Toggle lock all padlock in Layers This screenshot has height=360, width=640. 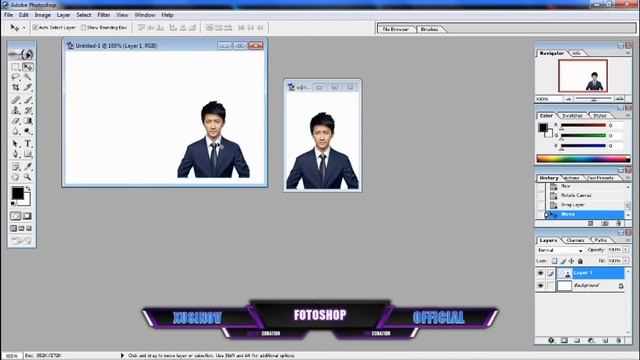580,261
